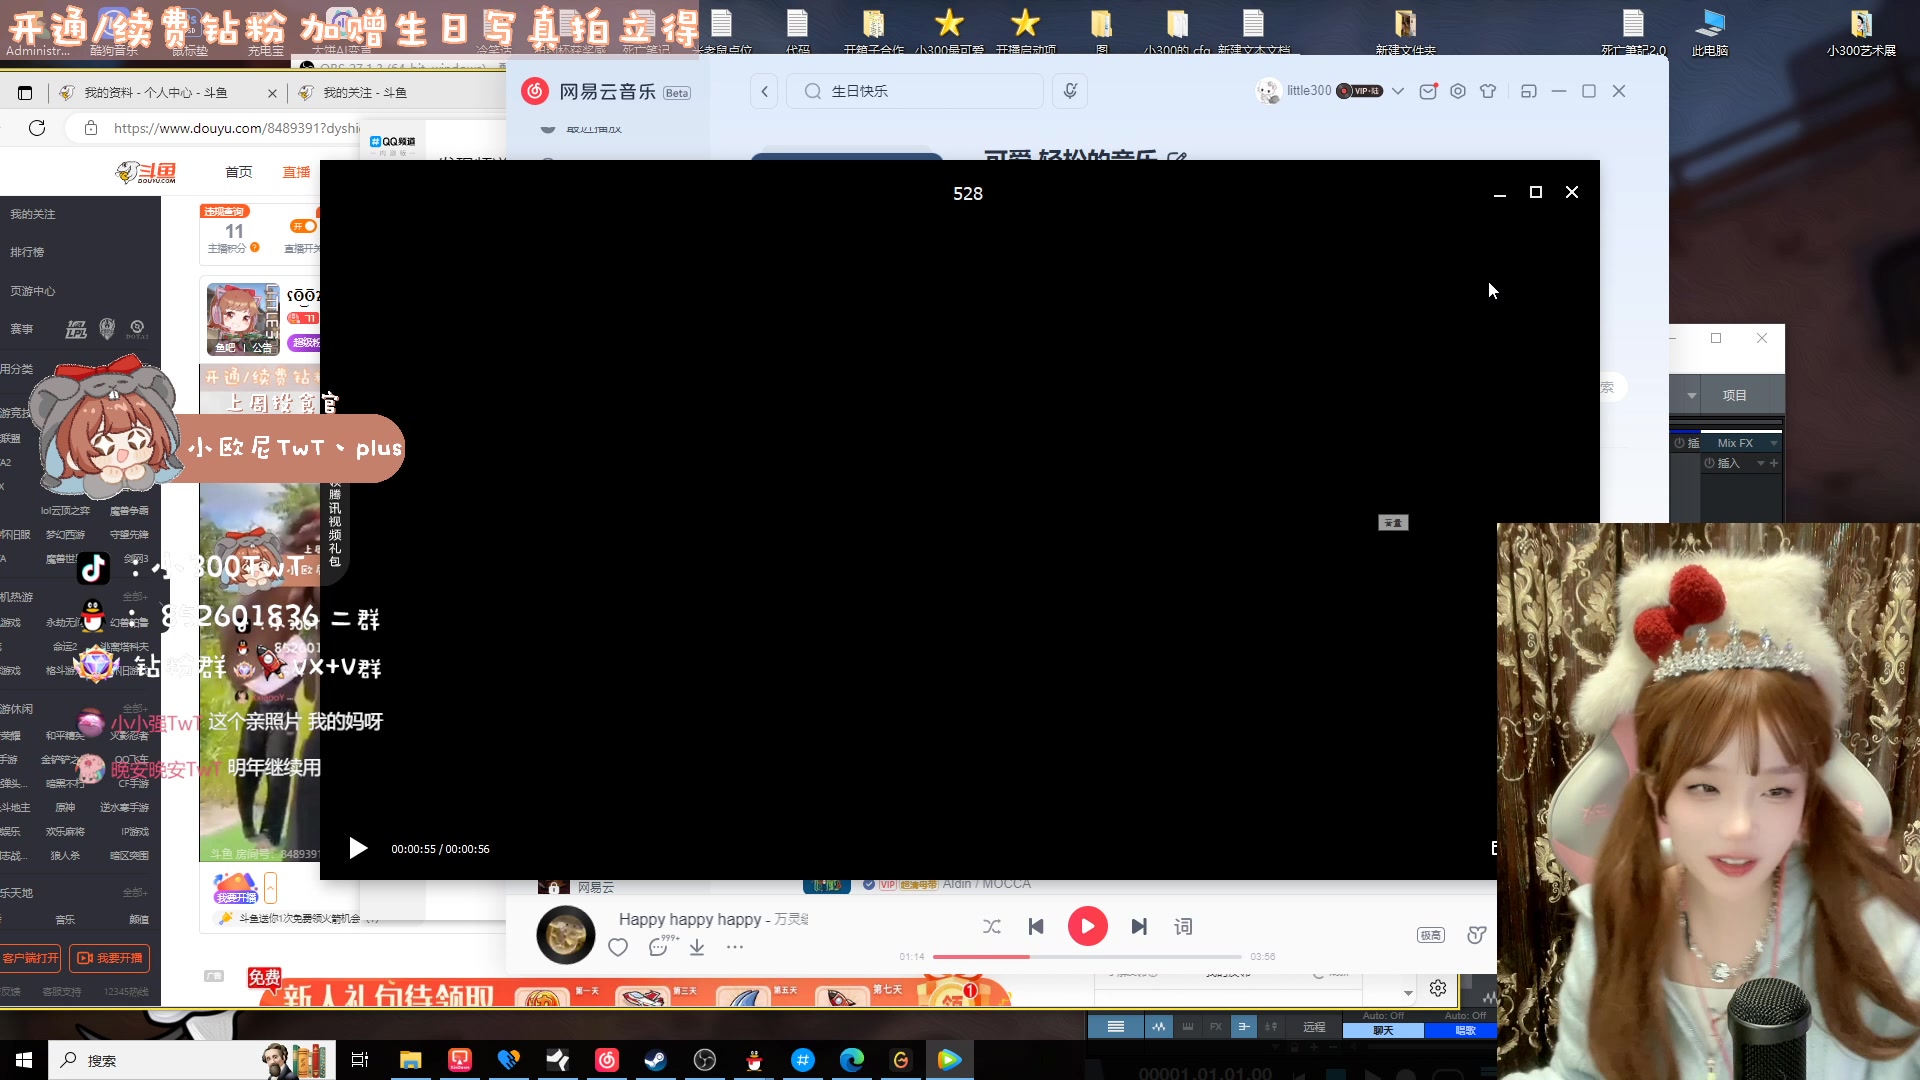
Task: Skip to previous track in NetEase Music
Action: pyautogui.click(x=1036, y=927)
